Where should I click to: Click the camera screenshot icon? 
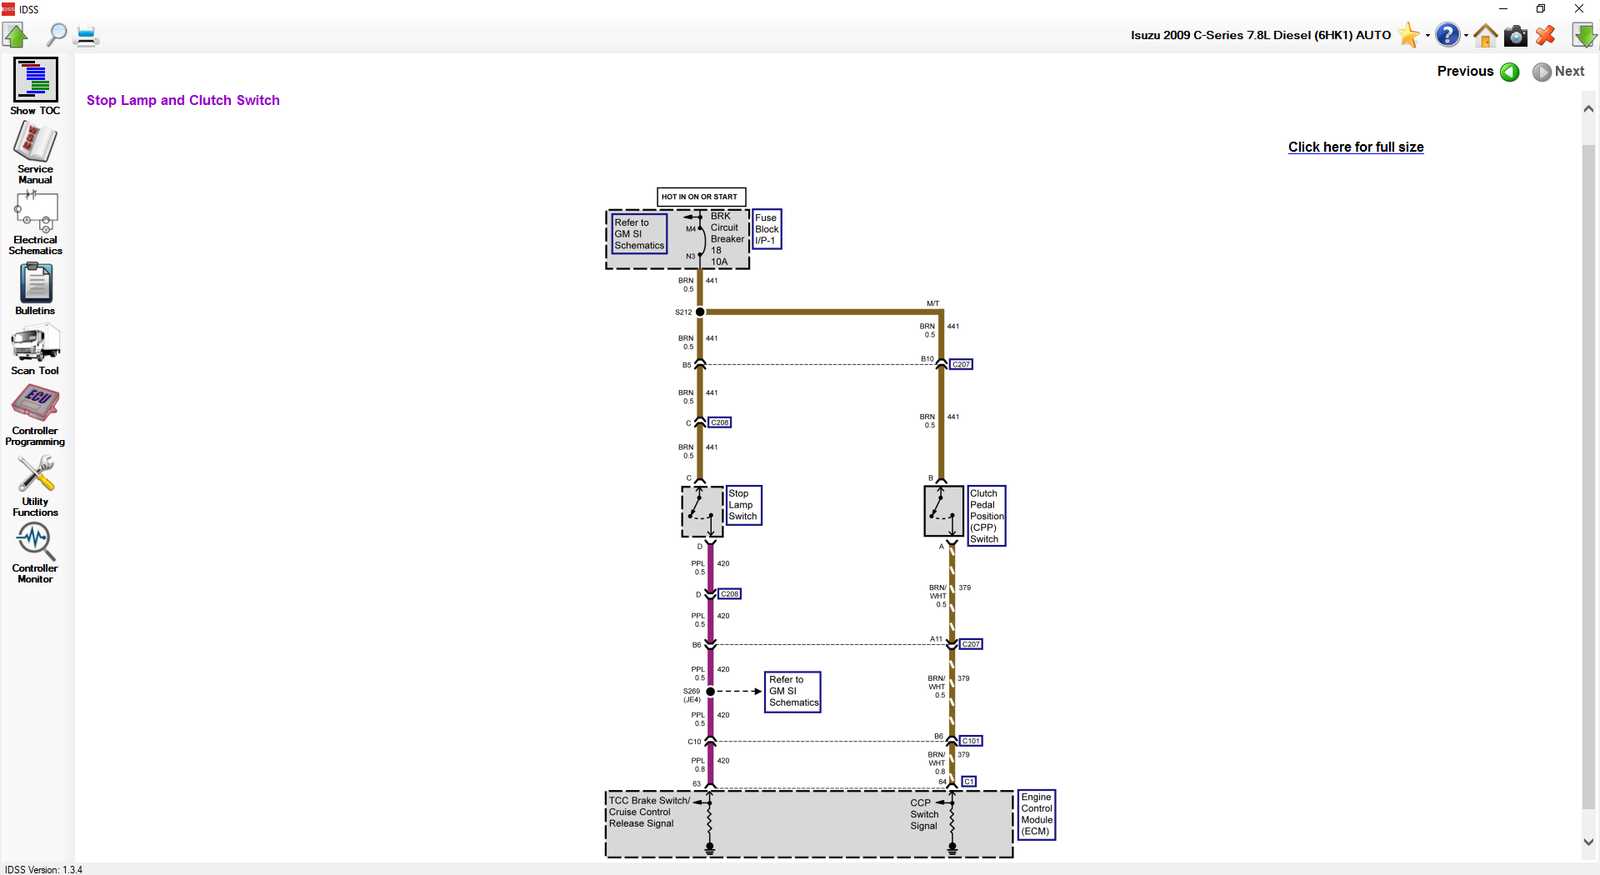[x=1516, y=36]
